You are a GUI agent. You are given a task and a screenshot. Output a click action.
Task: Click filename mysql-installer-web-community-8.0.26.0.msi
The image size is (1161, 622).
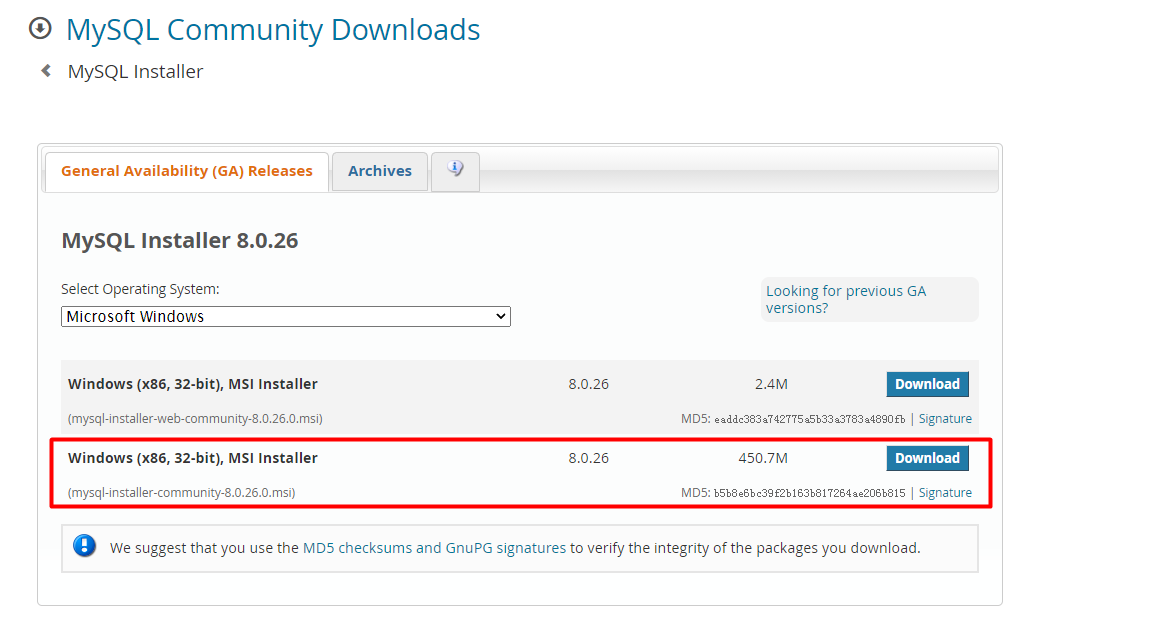point(195,418)
